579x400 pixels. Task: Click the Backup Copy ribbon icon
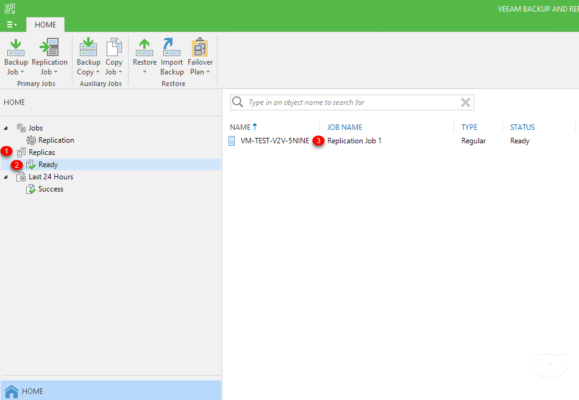88,48
